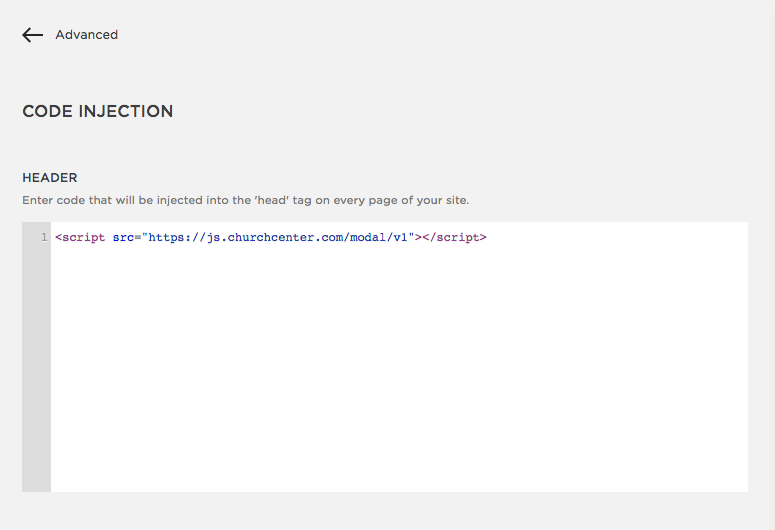Select line number 1 in the gutter

44,237
